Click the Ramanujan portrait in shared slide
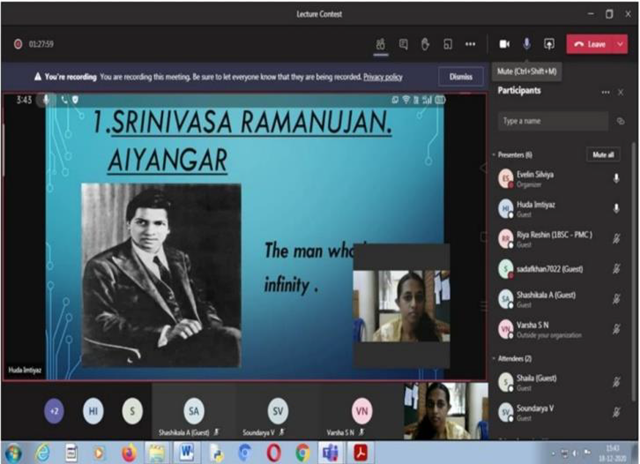The image size is (640, 464). coord(161,275)
